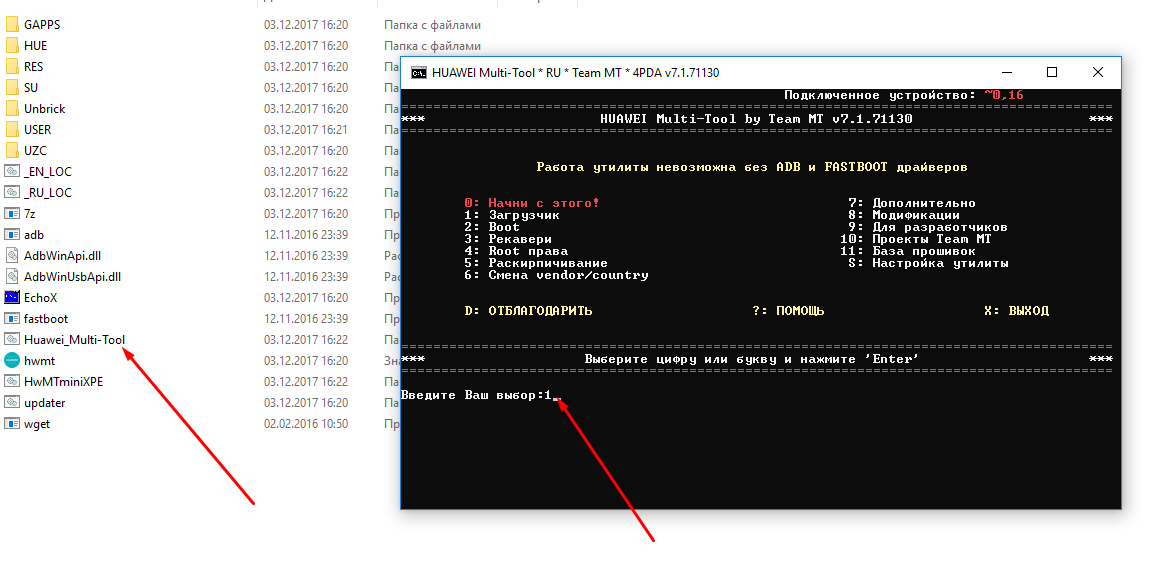The height and width of the screenshot is (575, 1165).
Task: Click console option '4: Root права'
Action: pyautogui.click(x=516, y=251)
